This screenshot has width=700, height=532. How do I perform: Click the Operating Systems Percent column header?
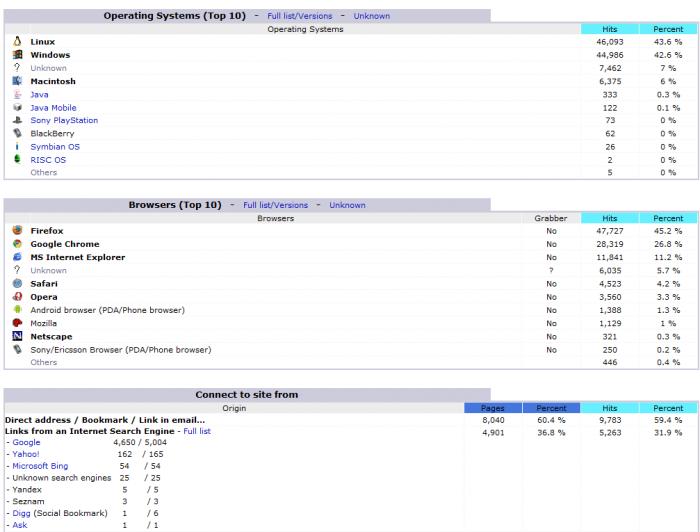668,29
